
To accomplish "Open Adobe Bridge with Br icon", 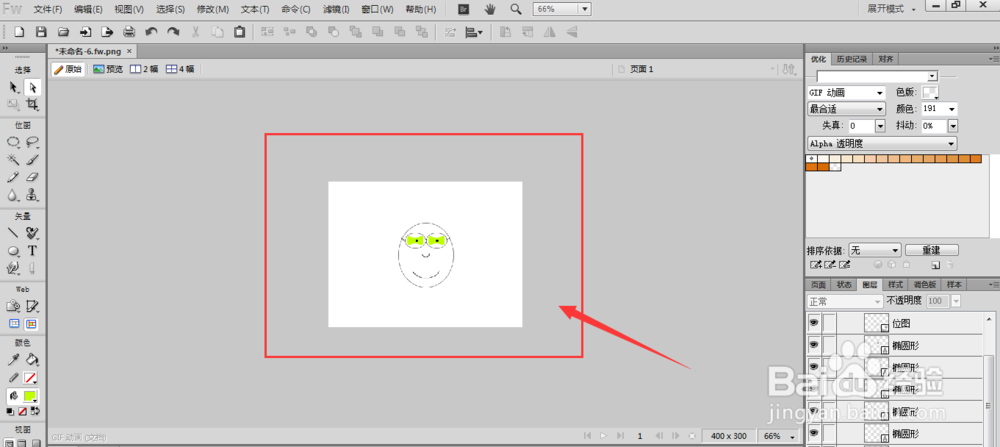I will pyautogui.click(x=465, y=10).
